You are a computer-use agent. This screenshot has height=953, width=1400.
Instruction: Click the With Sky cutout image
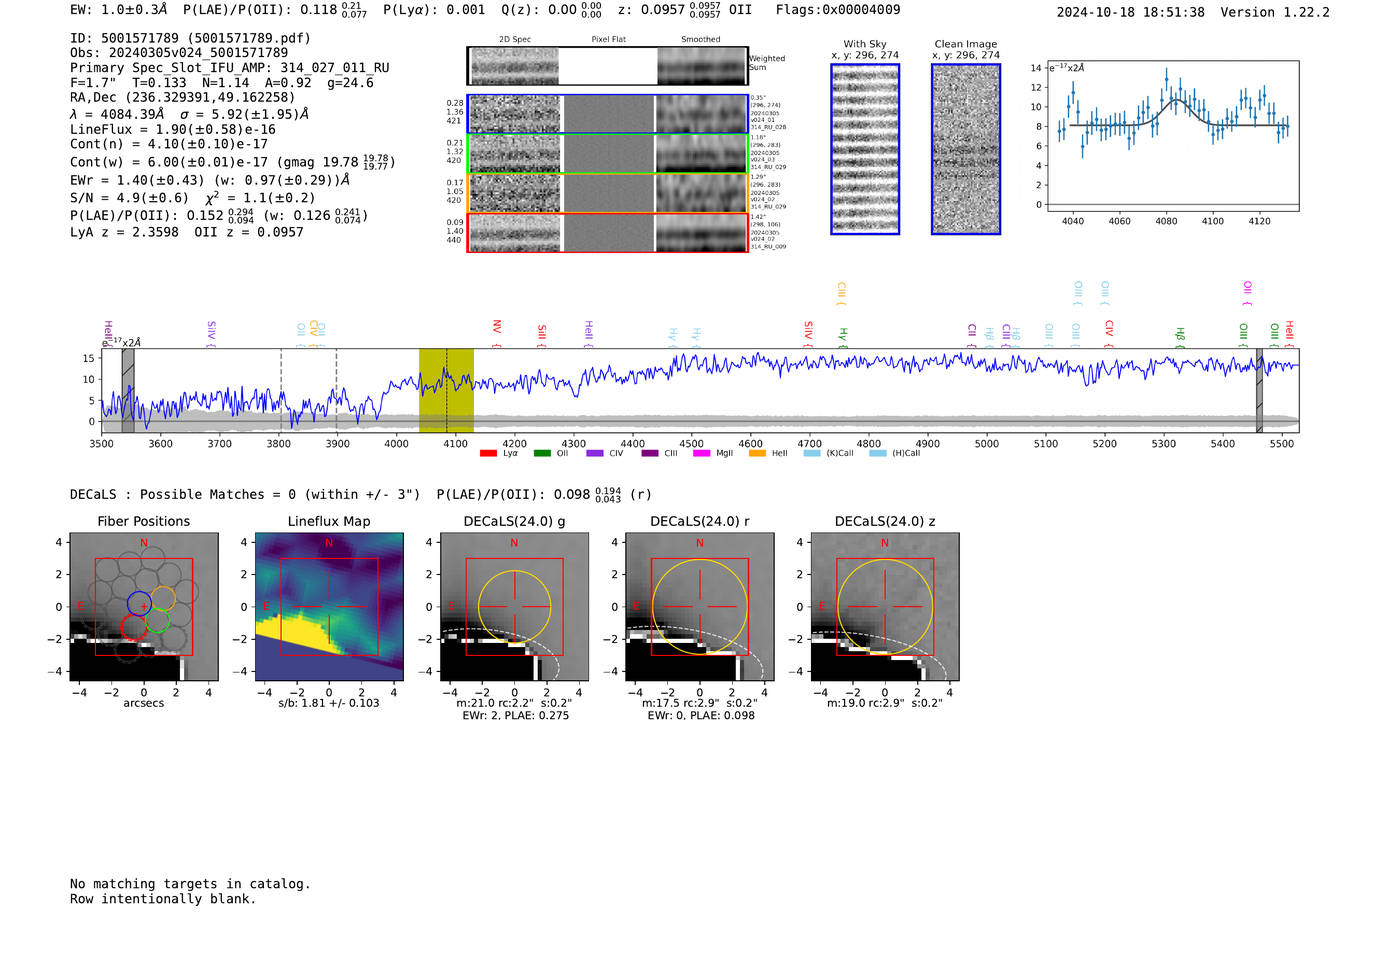[865, 149]
